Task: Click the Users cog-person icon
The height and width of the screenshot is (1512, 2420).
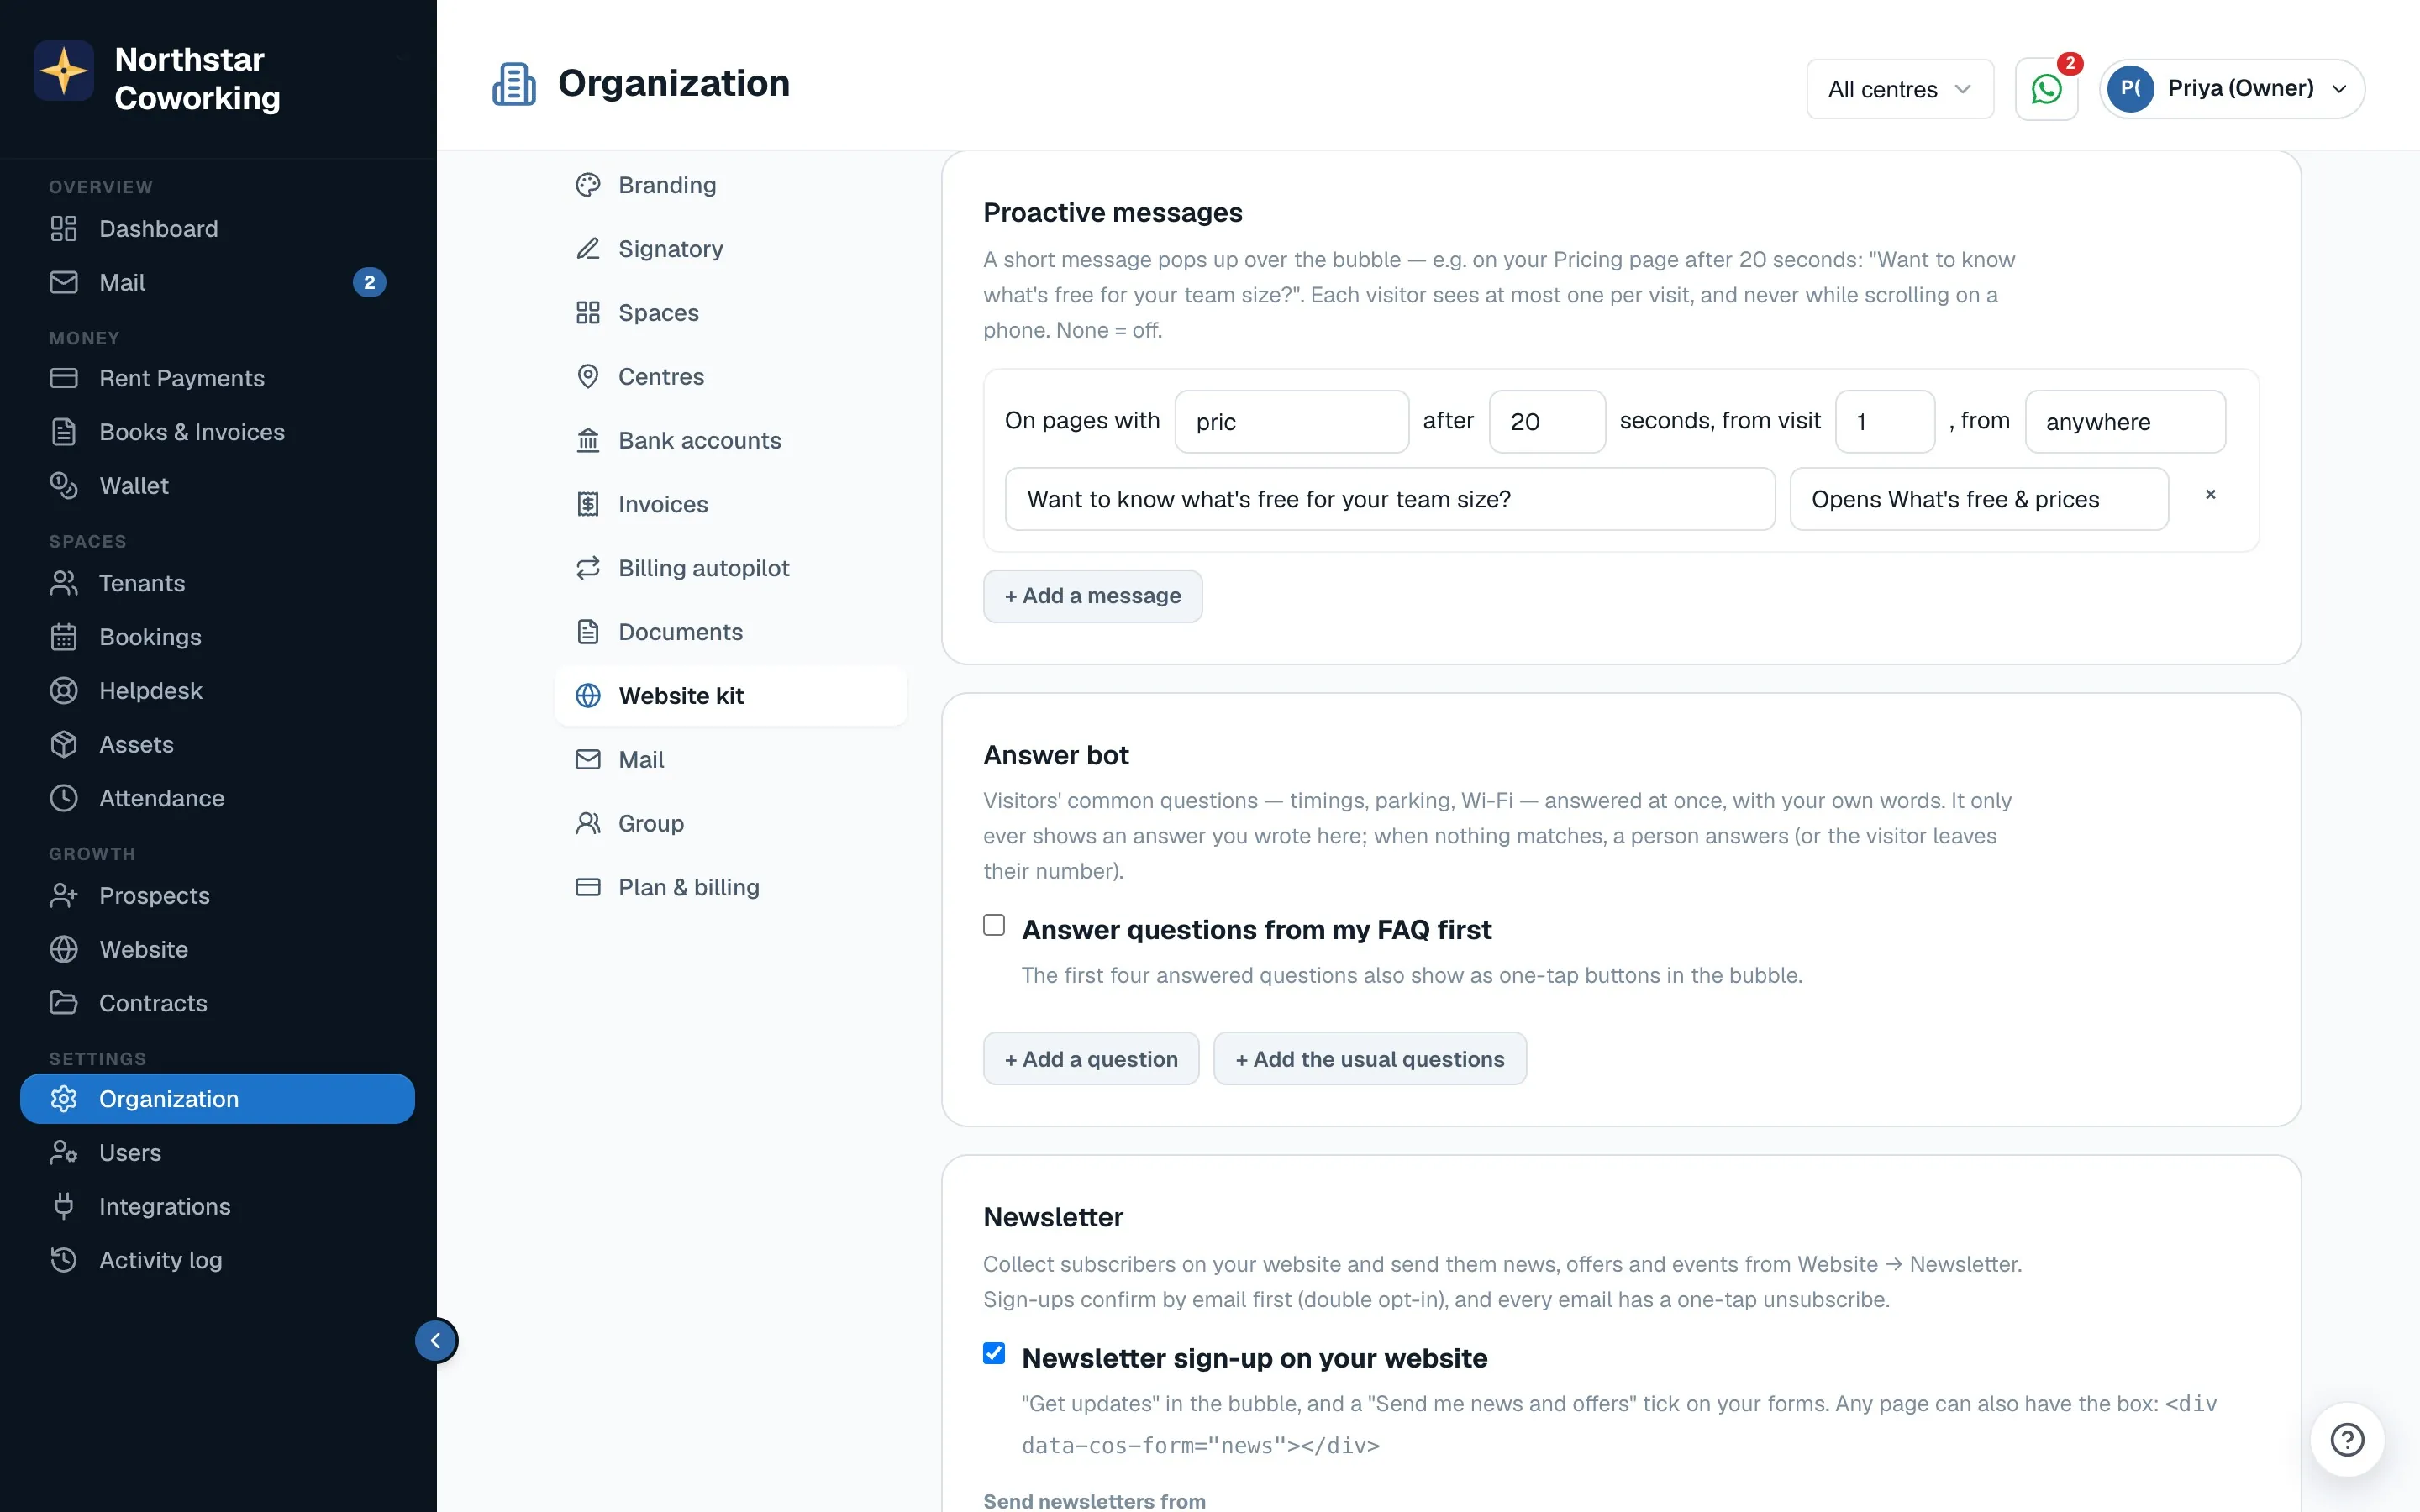Action: coord(64,1153)
